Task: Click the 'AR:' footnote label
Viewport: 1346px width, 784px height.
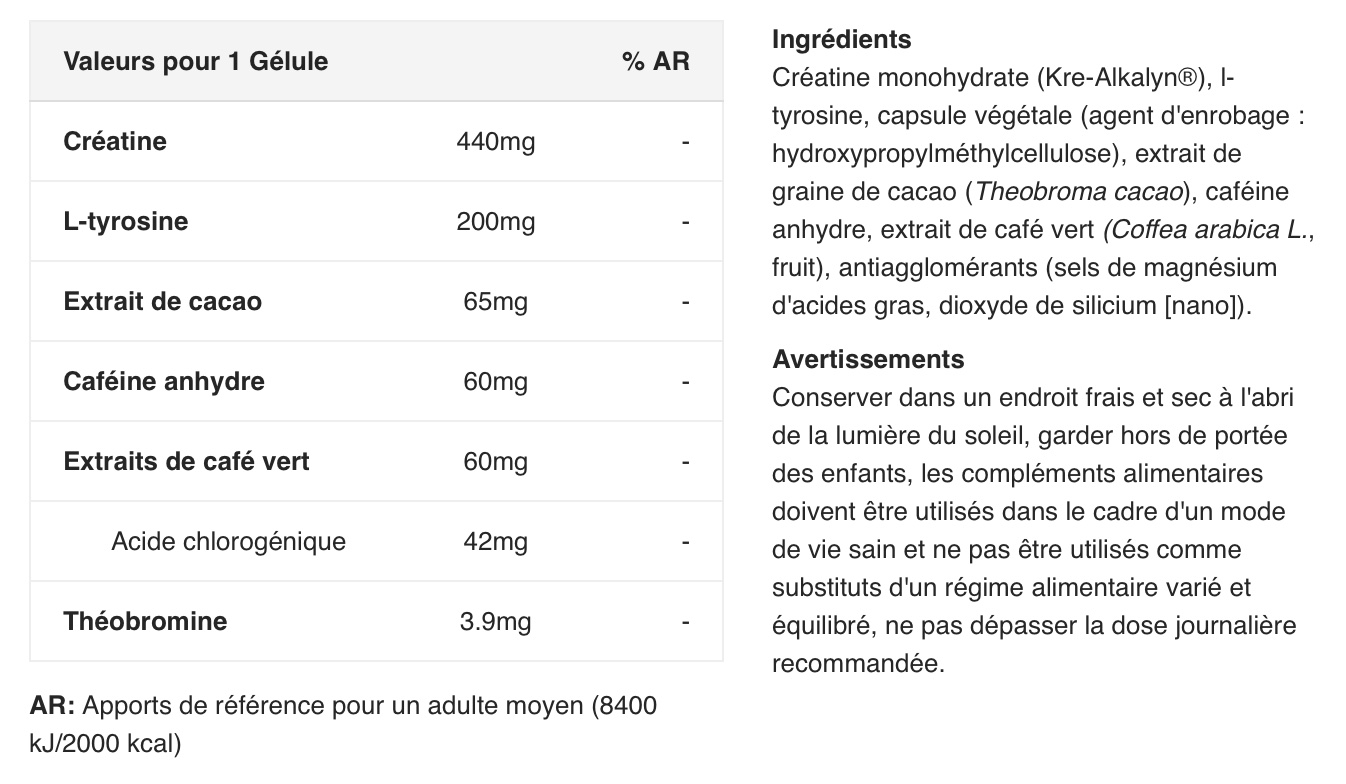Action: point(52,705)
